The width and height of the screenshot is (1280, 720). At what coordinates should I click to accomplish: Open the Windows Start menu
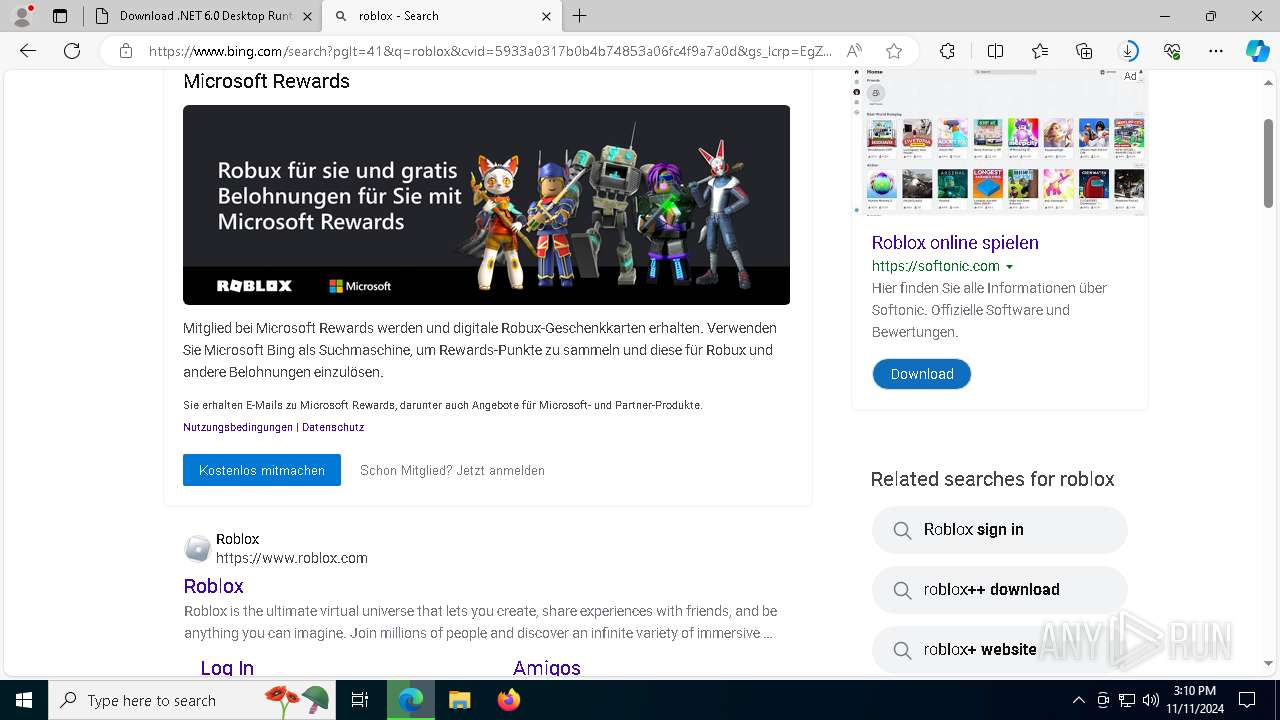(x=24, y=700)
